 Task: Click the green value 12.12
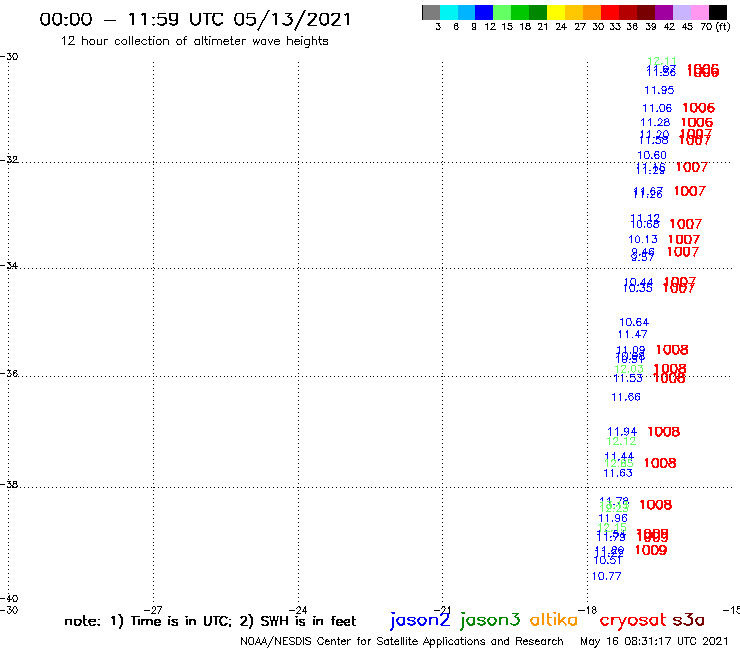click(621, 441)
